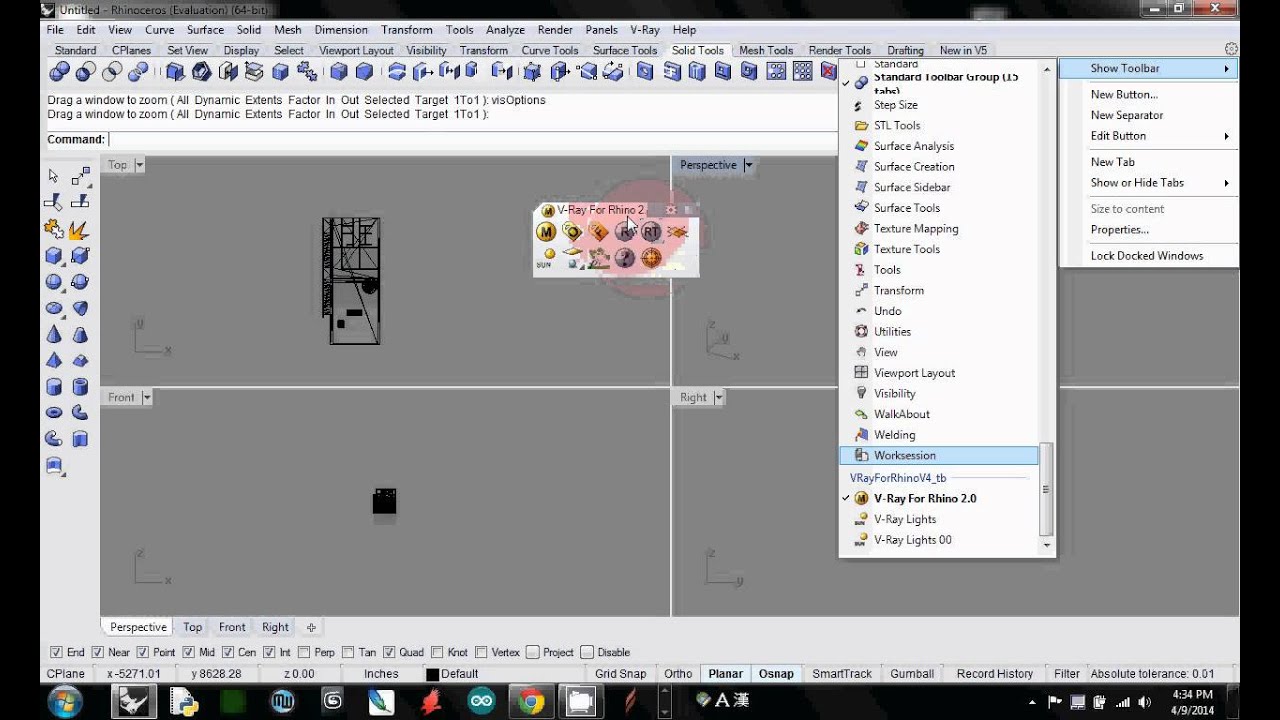Open the V-Ray help question mark icon
This screenshot has height=720, width=1280.
625,258
